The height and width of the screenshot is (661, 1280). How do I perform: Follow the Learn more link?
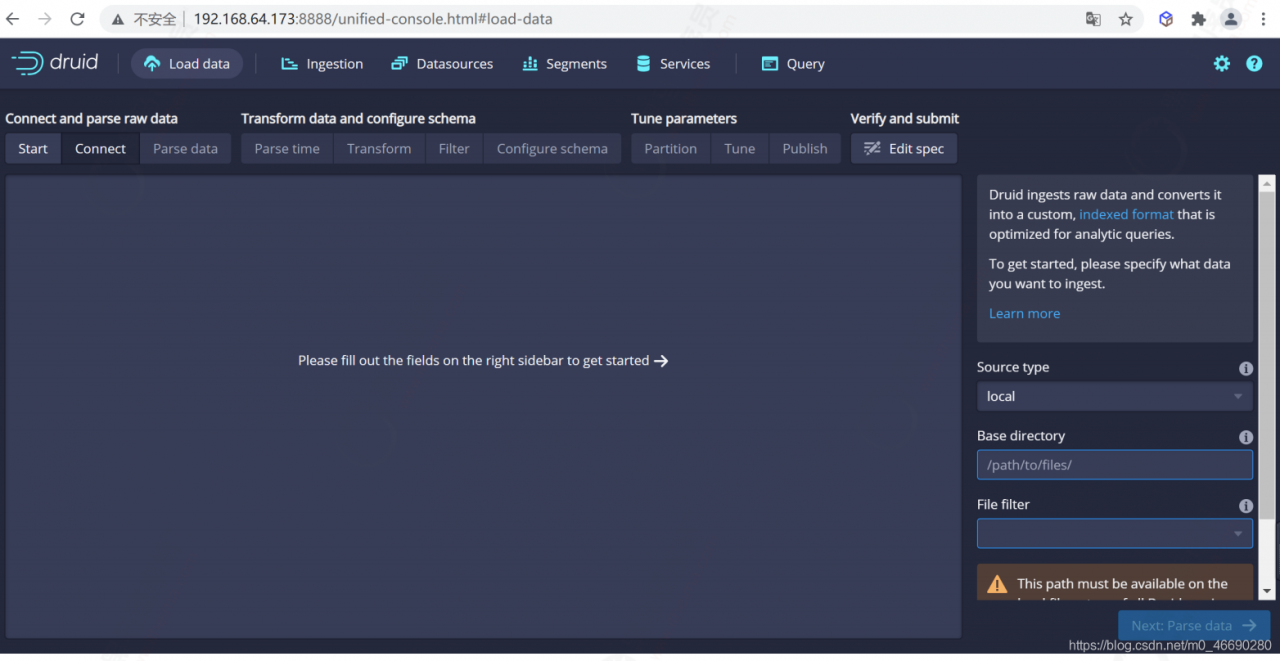(x=1024, y=313)
